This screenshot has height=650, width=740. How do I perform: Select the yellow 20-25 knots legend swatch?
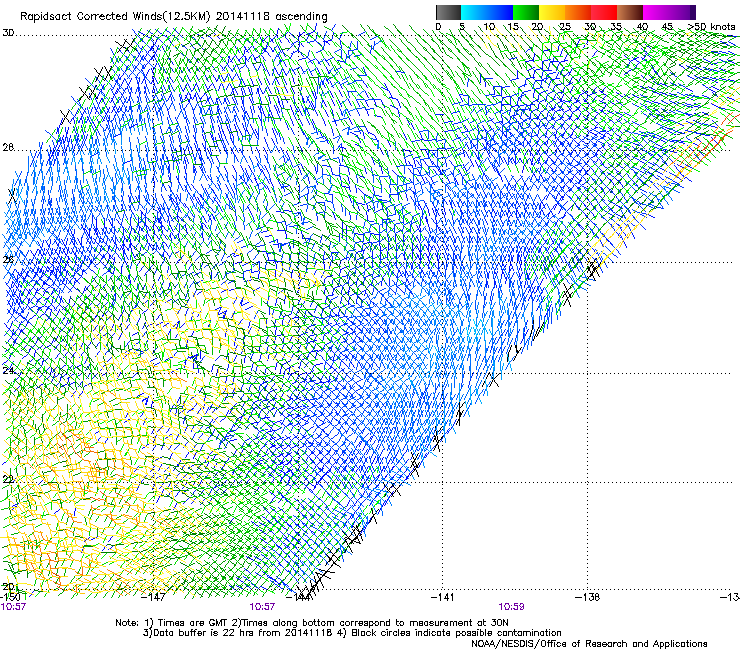click(x=552, y=12)
